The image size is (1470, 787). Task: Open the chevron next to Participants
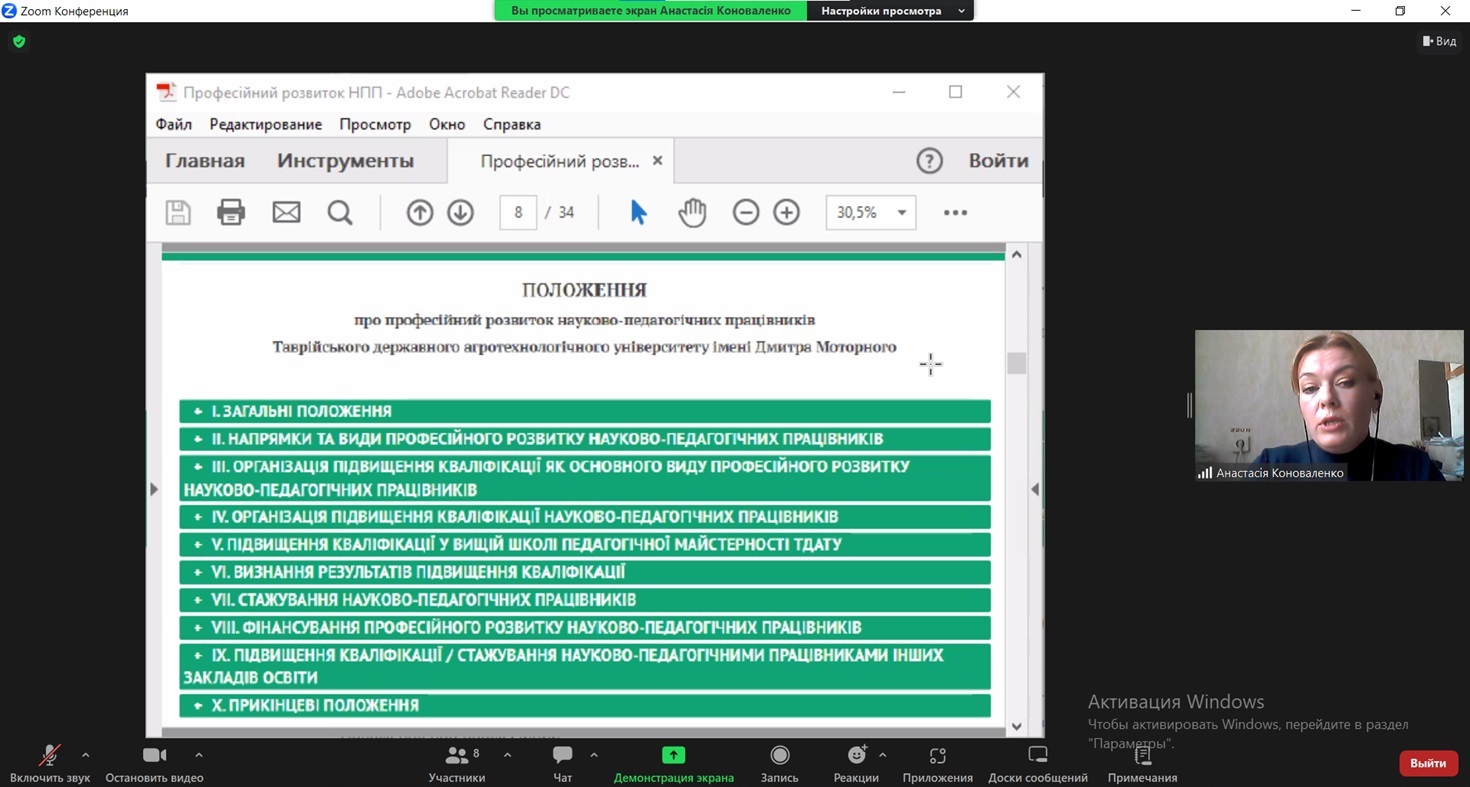507,755
